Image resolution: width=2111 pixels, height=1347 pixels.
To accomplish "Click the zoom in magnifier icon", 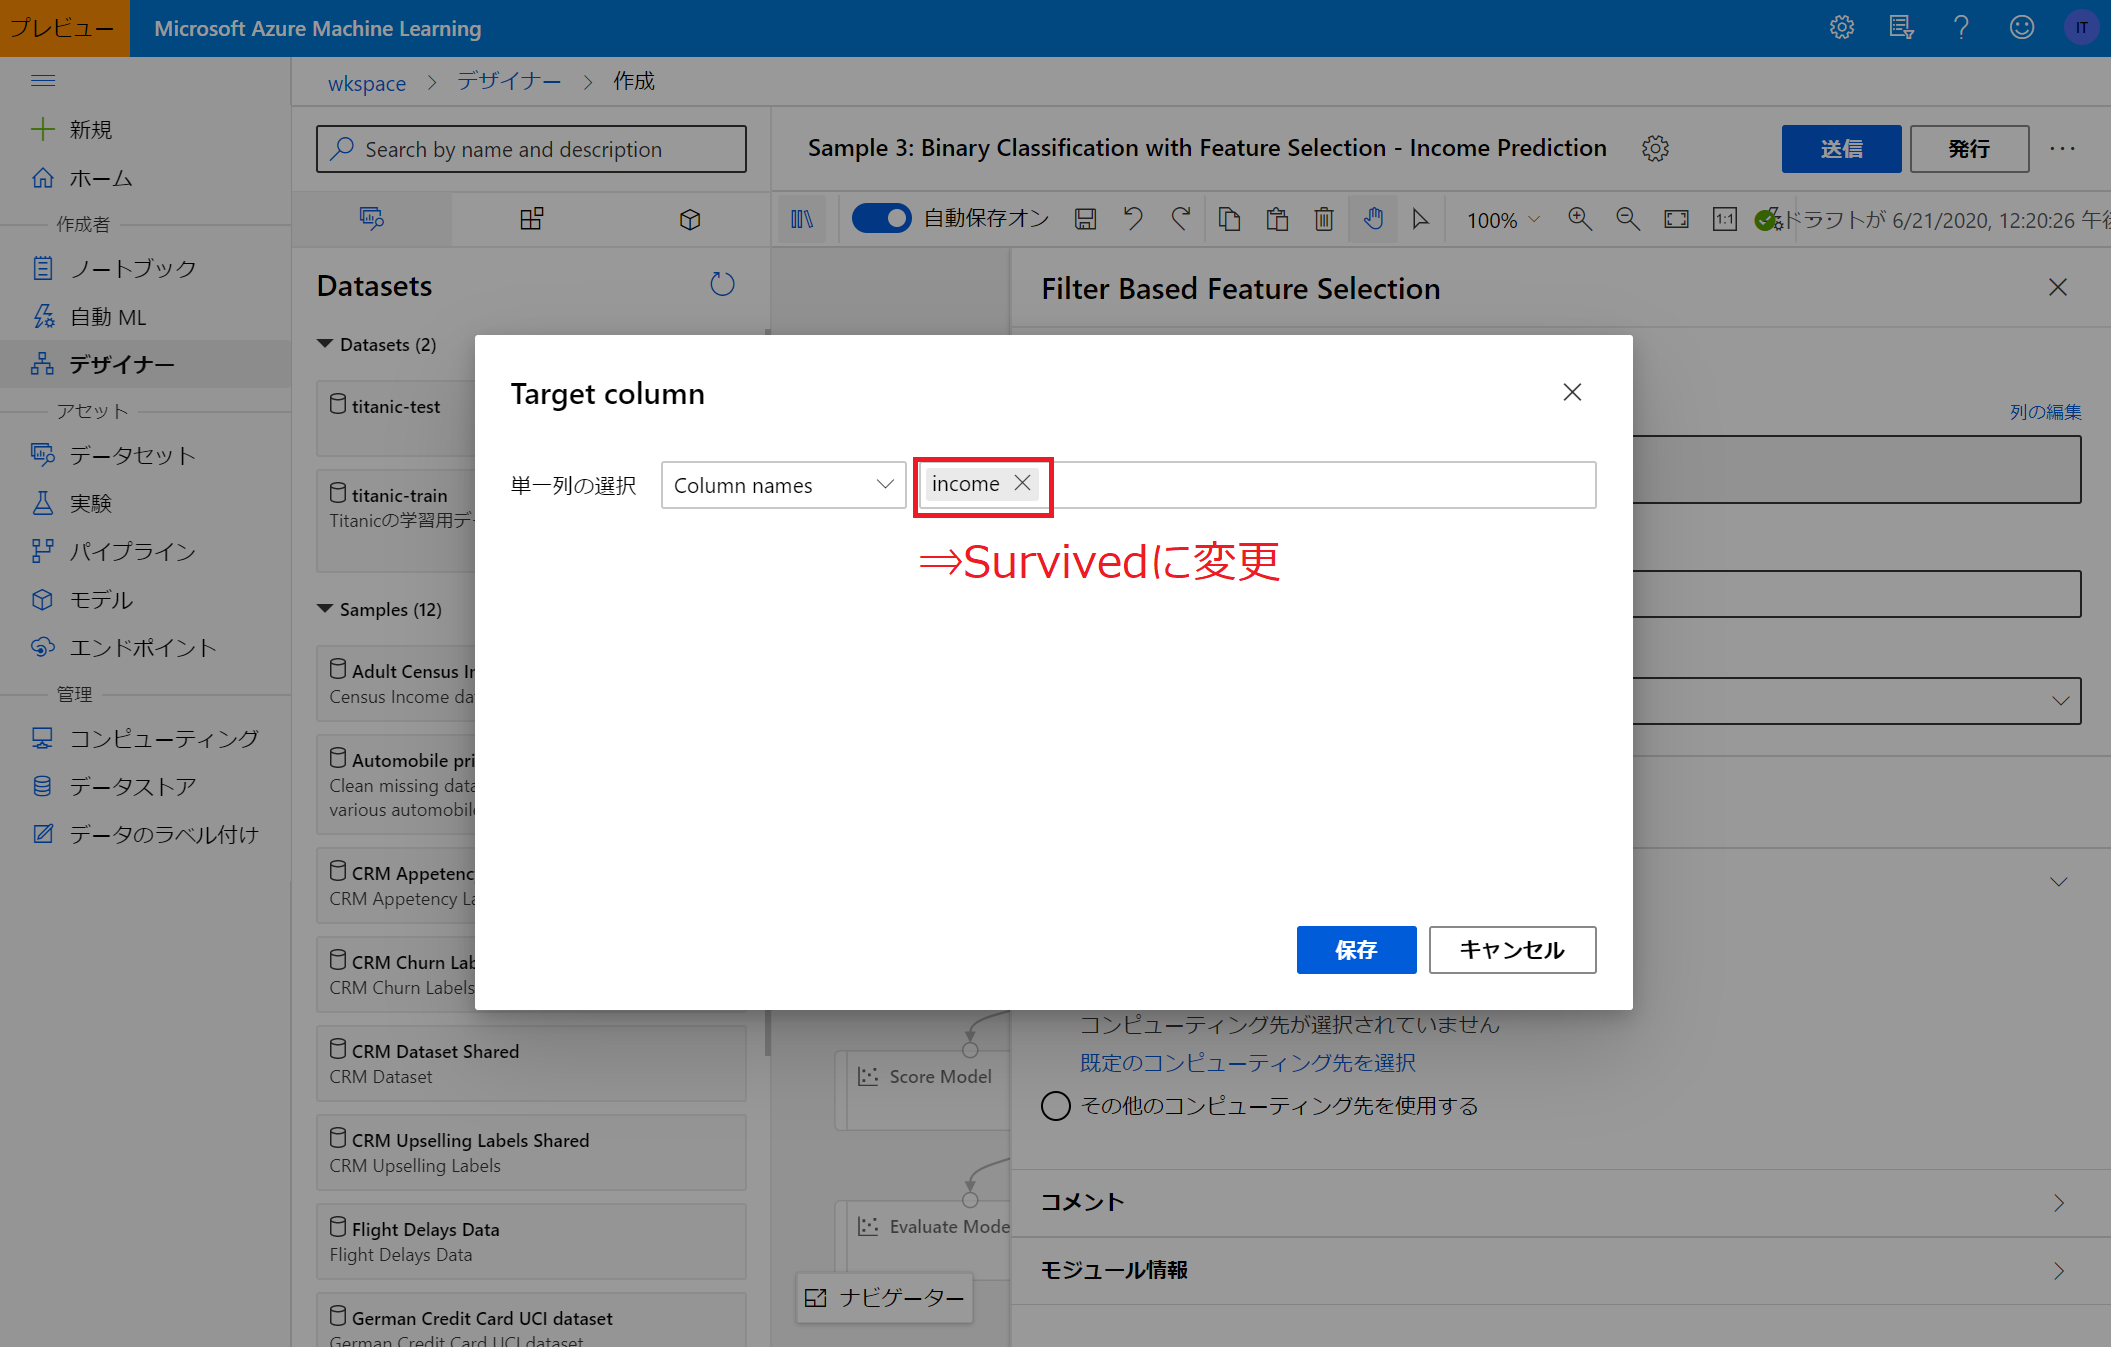I will (x=1580, y=219).
